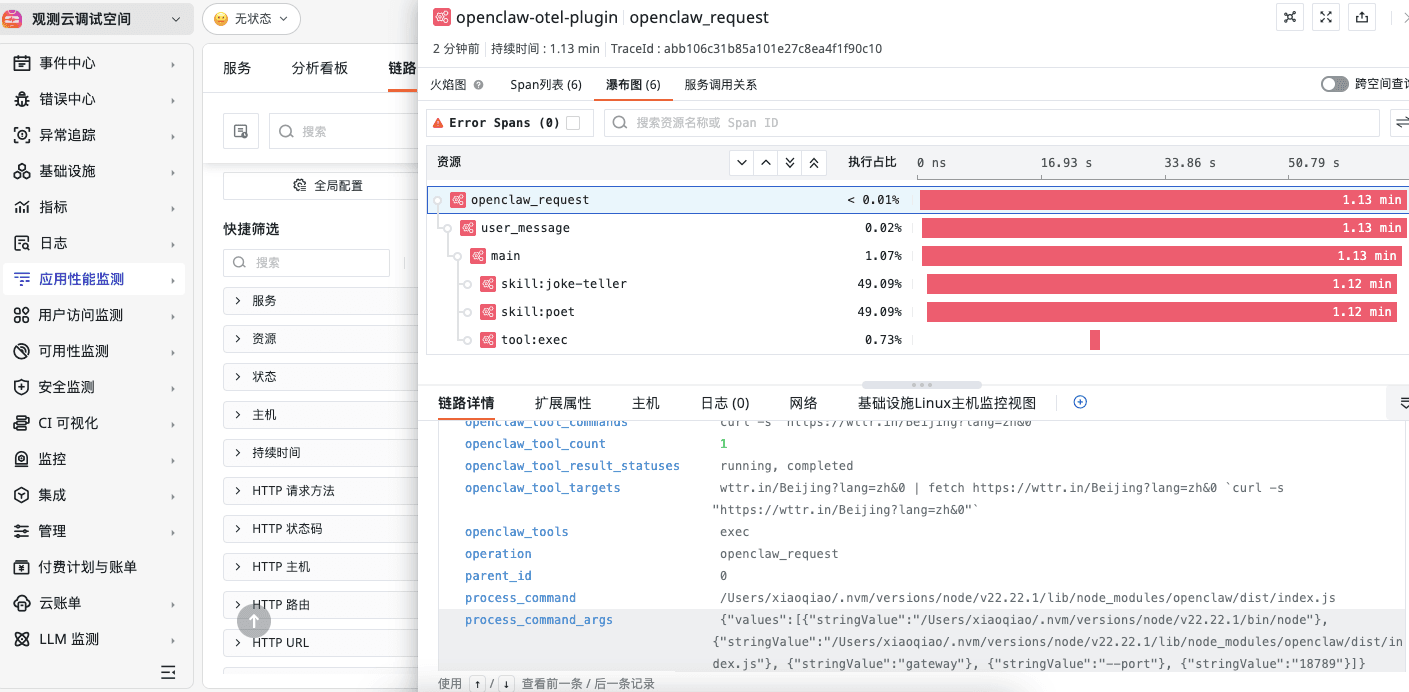
Task: Switch to the 火焰图 tab
Action: pyautogui.click(x=448, y=85)
